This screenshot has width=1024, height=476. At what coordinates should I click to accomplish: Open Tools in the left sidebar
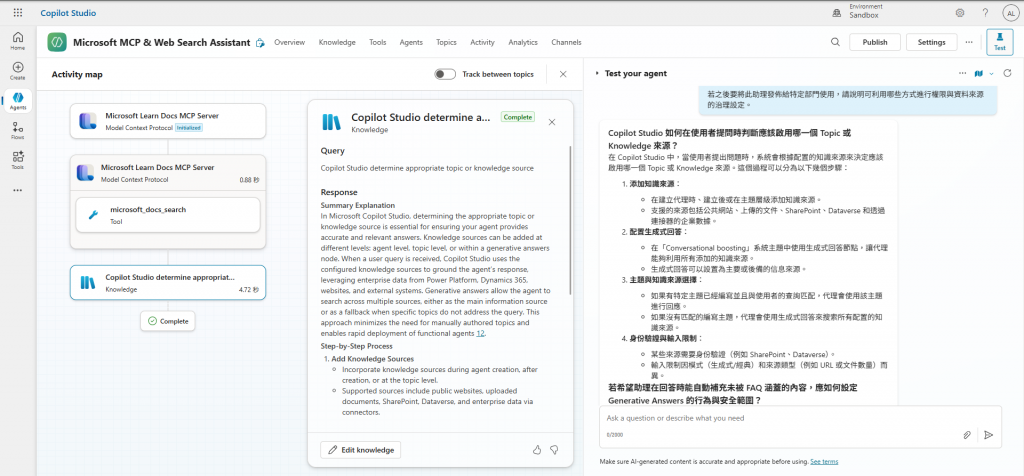(x=18, y=161)
